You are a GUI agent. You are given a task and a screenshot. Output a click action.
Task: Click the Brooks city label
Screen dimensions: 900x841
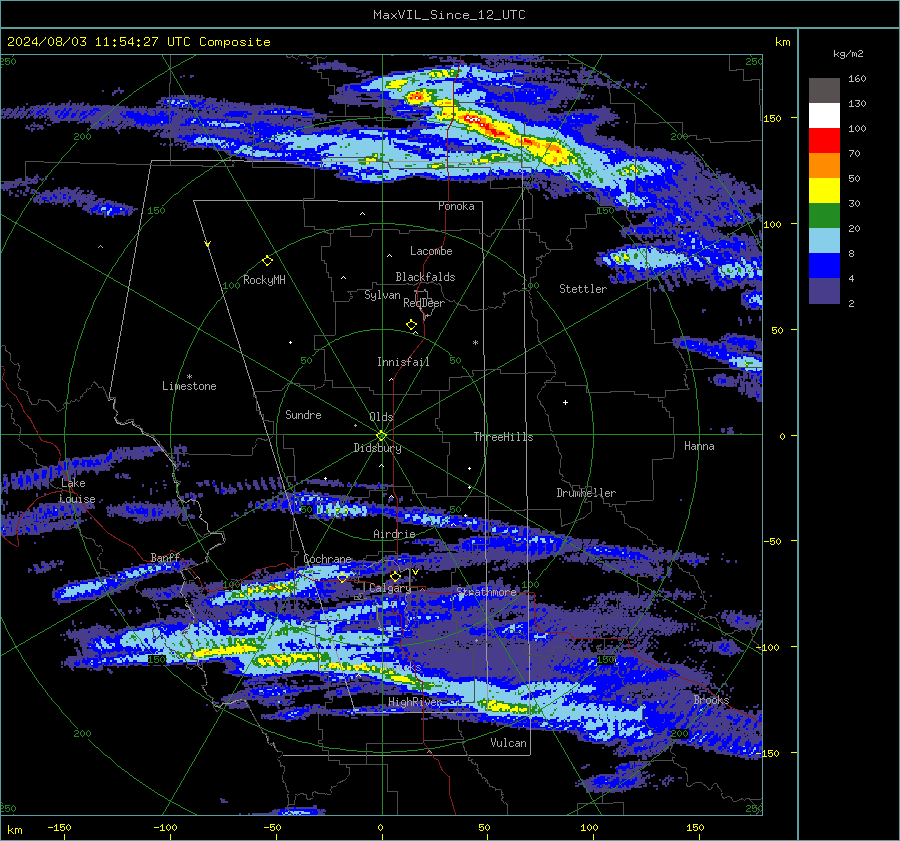click(711, 700)
